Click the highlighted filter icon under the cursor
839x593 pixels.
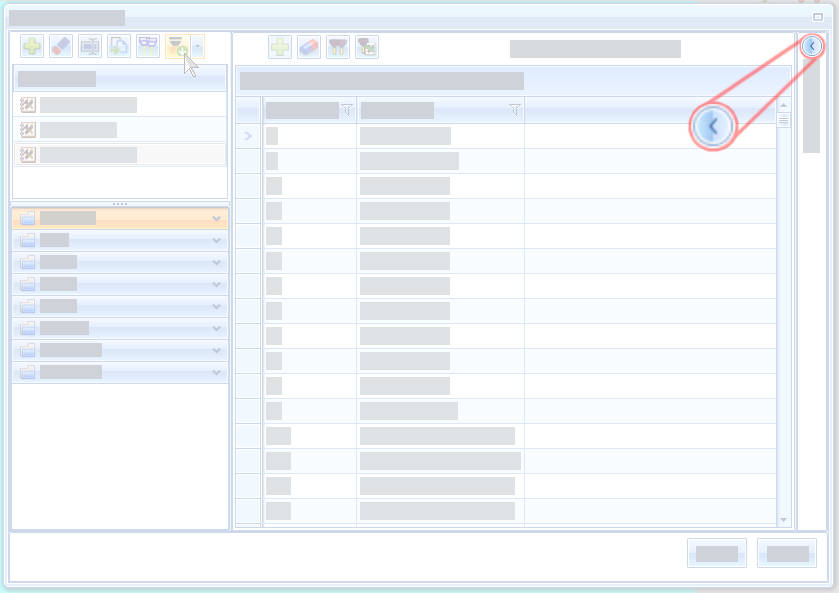(177, 46)
